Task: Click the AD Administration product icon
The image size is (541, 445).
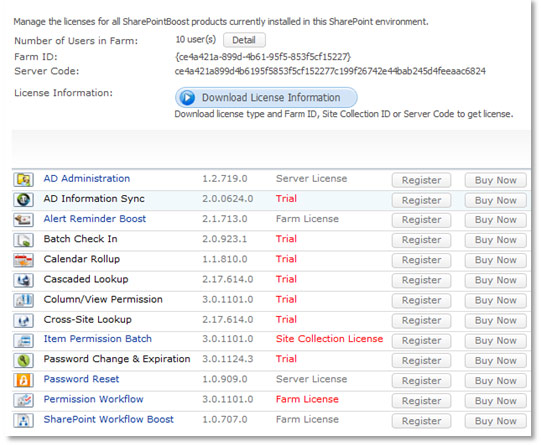Action: coord(23,180)
